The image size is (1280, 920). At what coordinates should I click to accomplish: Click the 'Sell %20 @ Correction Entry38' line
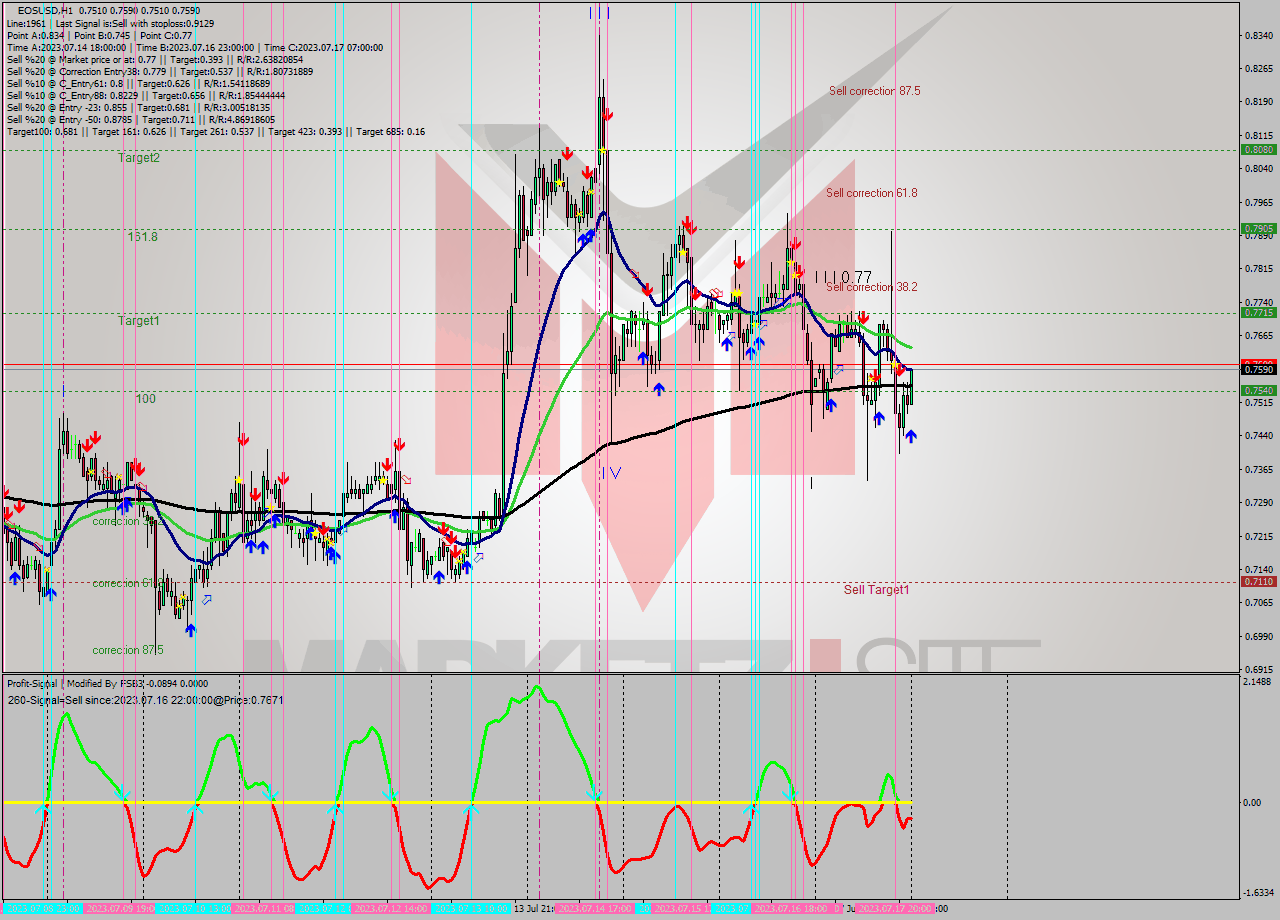(x=160, y=71)
